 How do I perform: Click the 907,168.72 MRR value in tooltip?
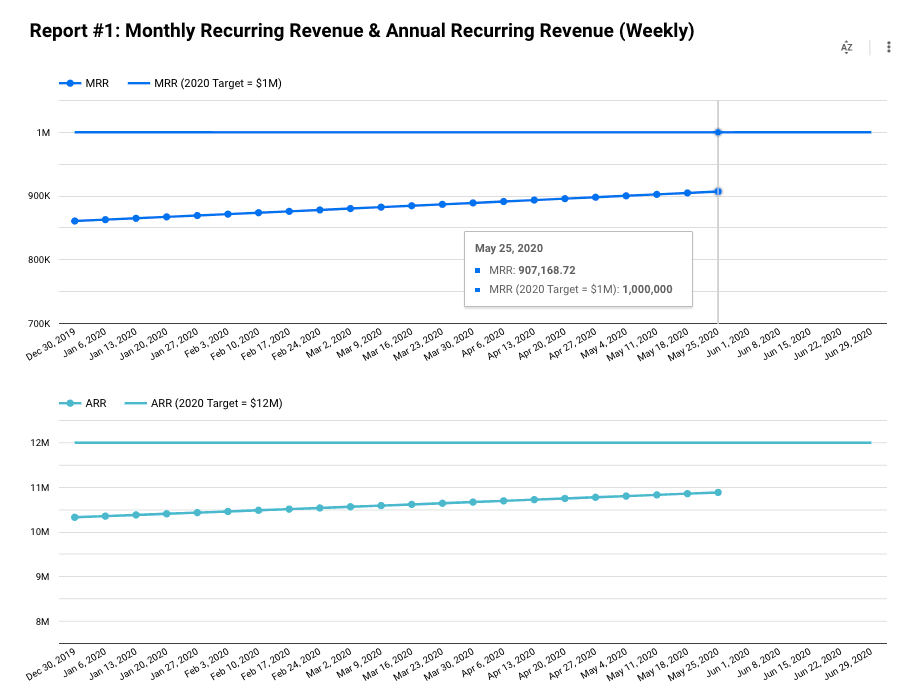tap(546, 270)
